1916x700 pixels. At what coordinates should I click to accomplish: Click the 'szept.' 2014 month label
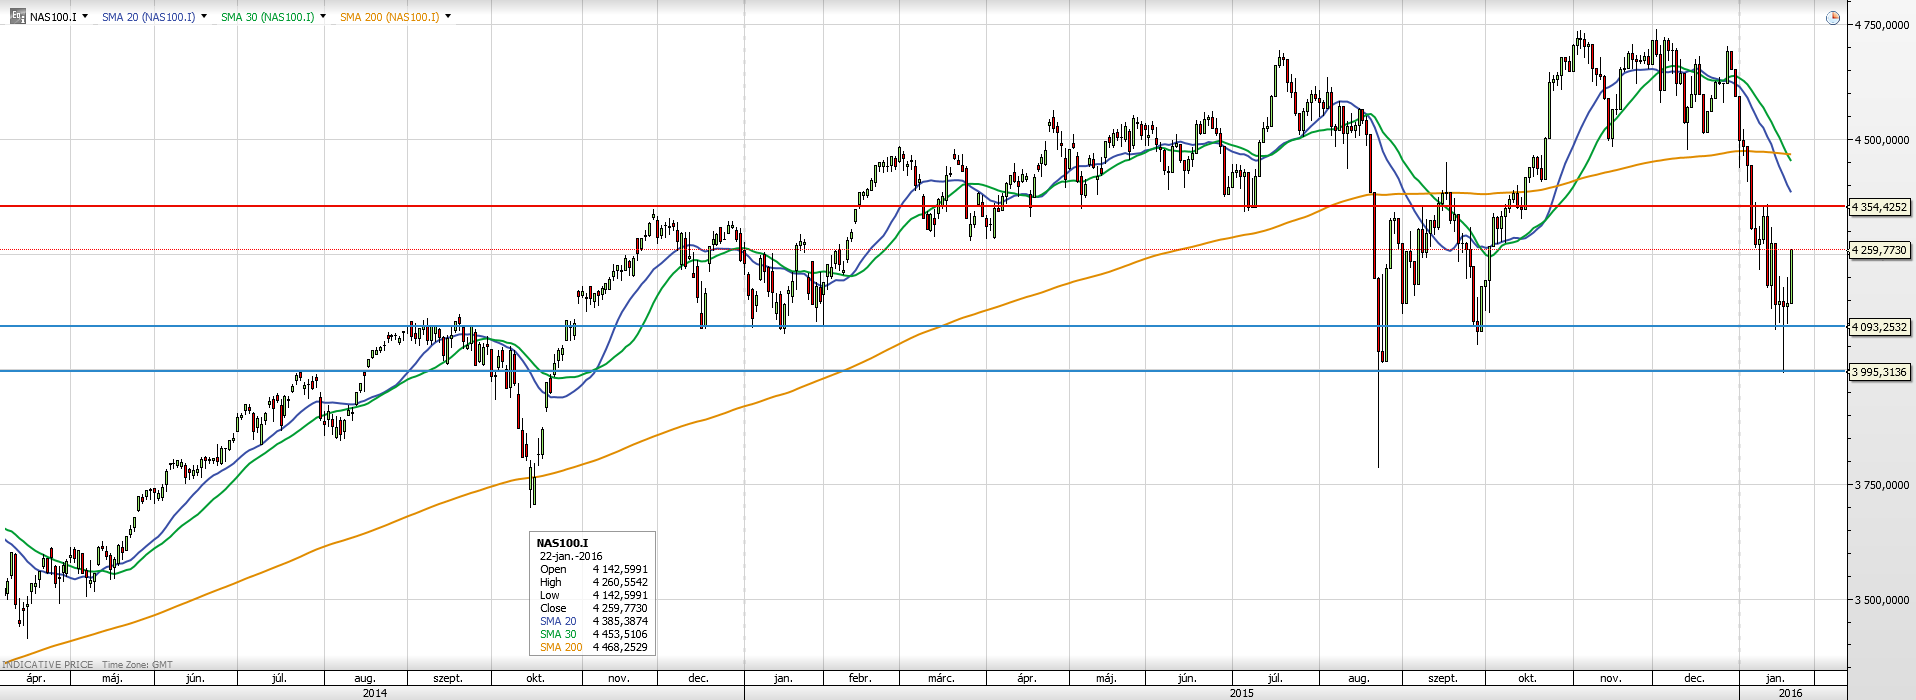(x=448, y=678)
